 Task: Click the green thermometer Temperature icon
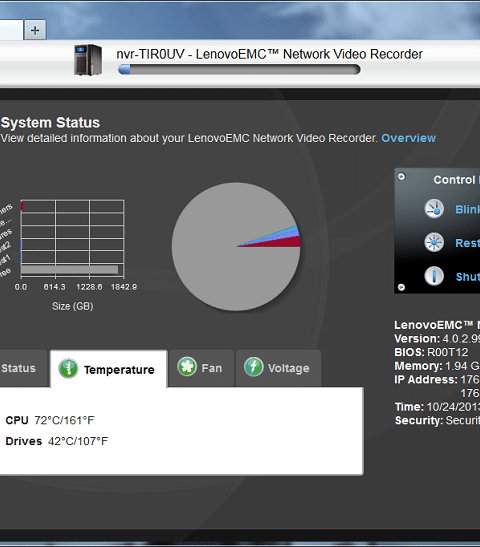tap(68, 368)
